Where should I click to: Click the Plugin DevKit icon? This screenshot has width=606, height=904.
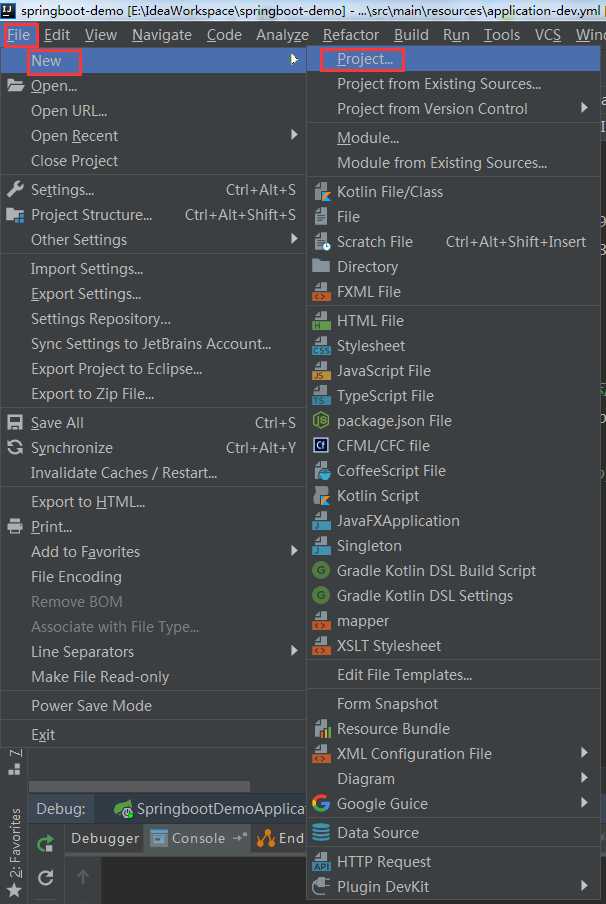pyautogui.click(x=321, y=886)
